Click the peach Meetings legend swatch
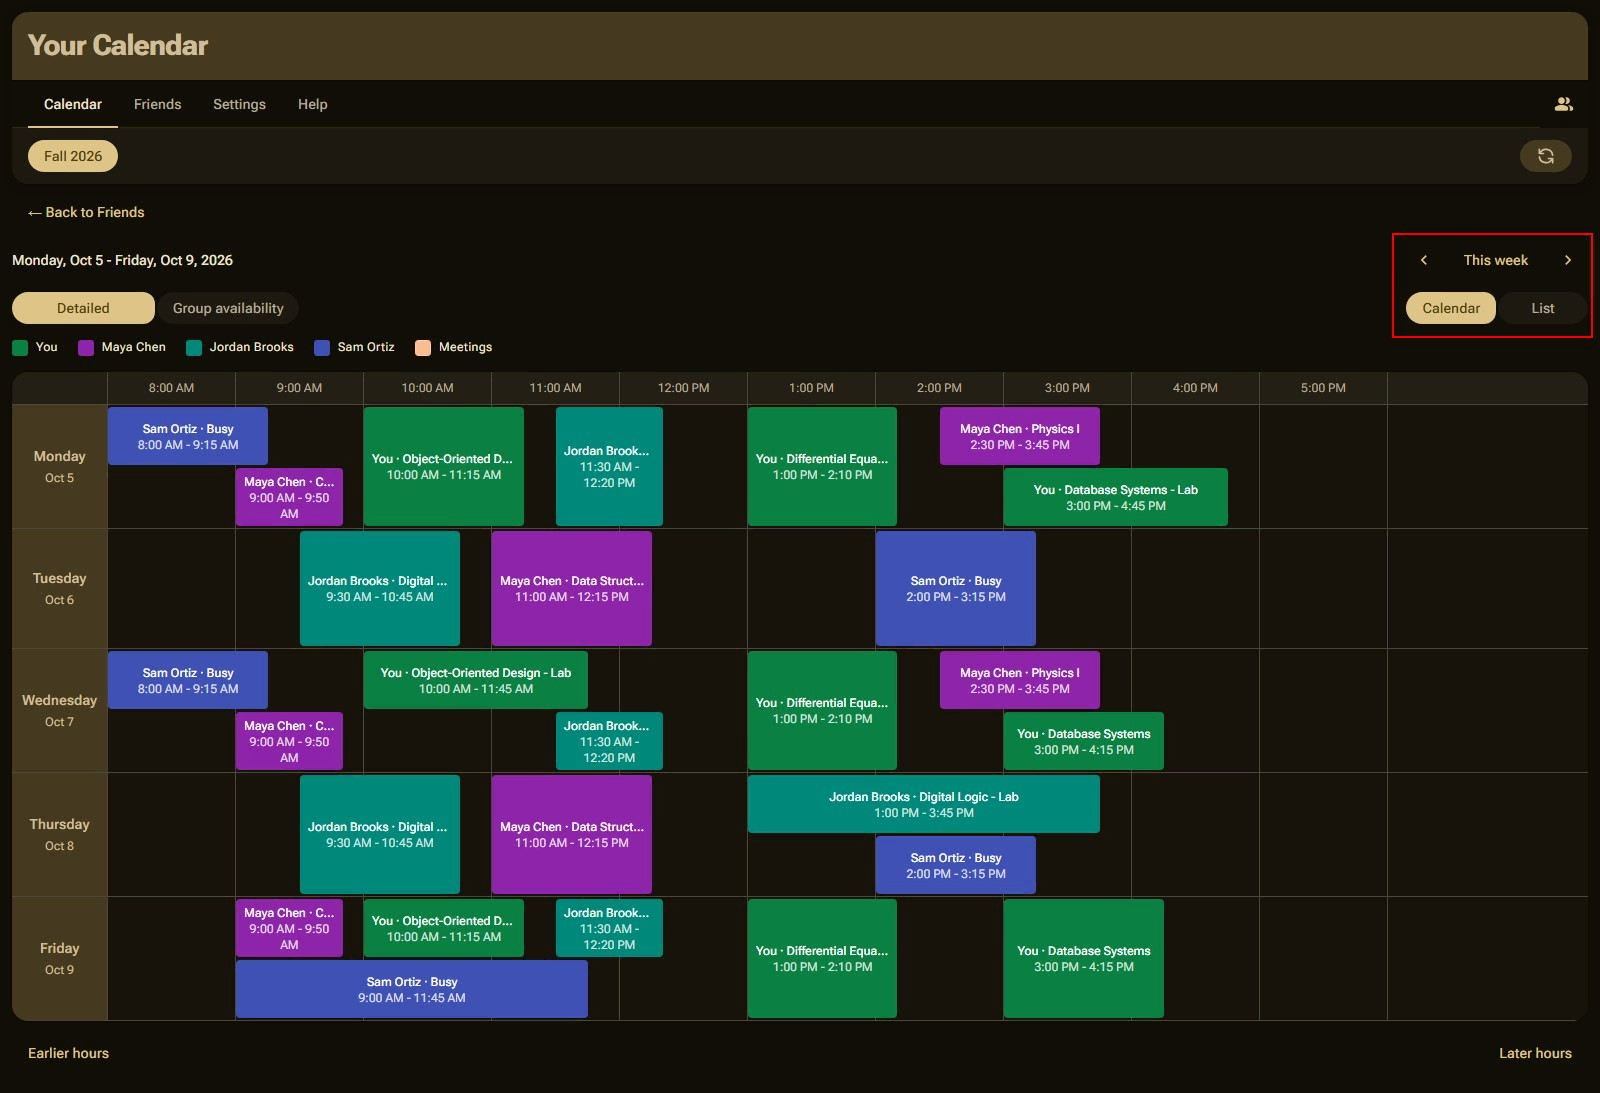 coord(423,348)
